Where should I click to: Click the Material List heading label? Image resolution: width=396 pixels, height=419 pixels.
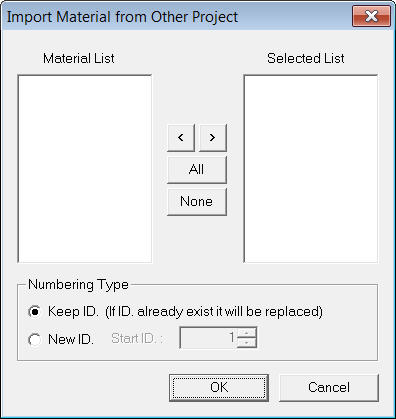pyautogui.click(x=79, y=58)
